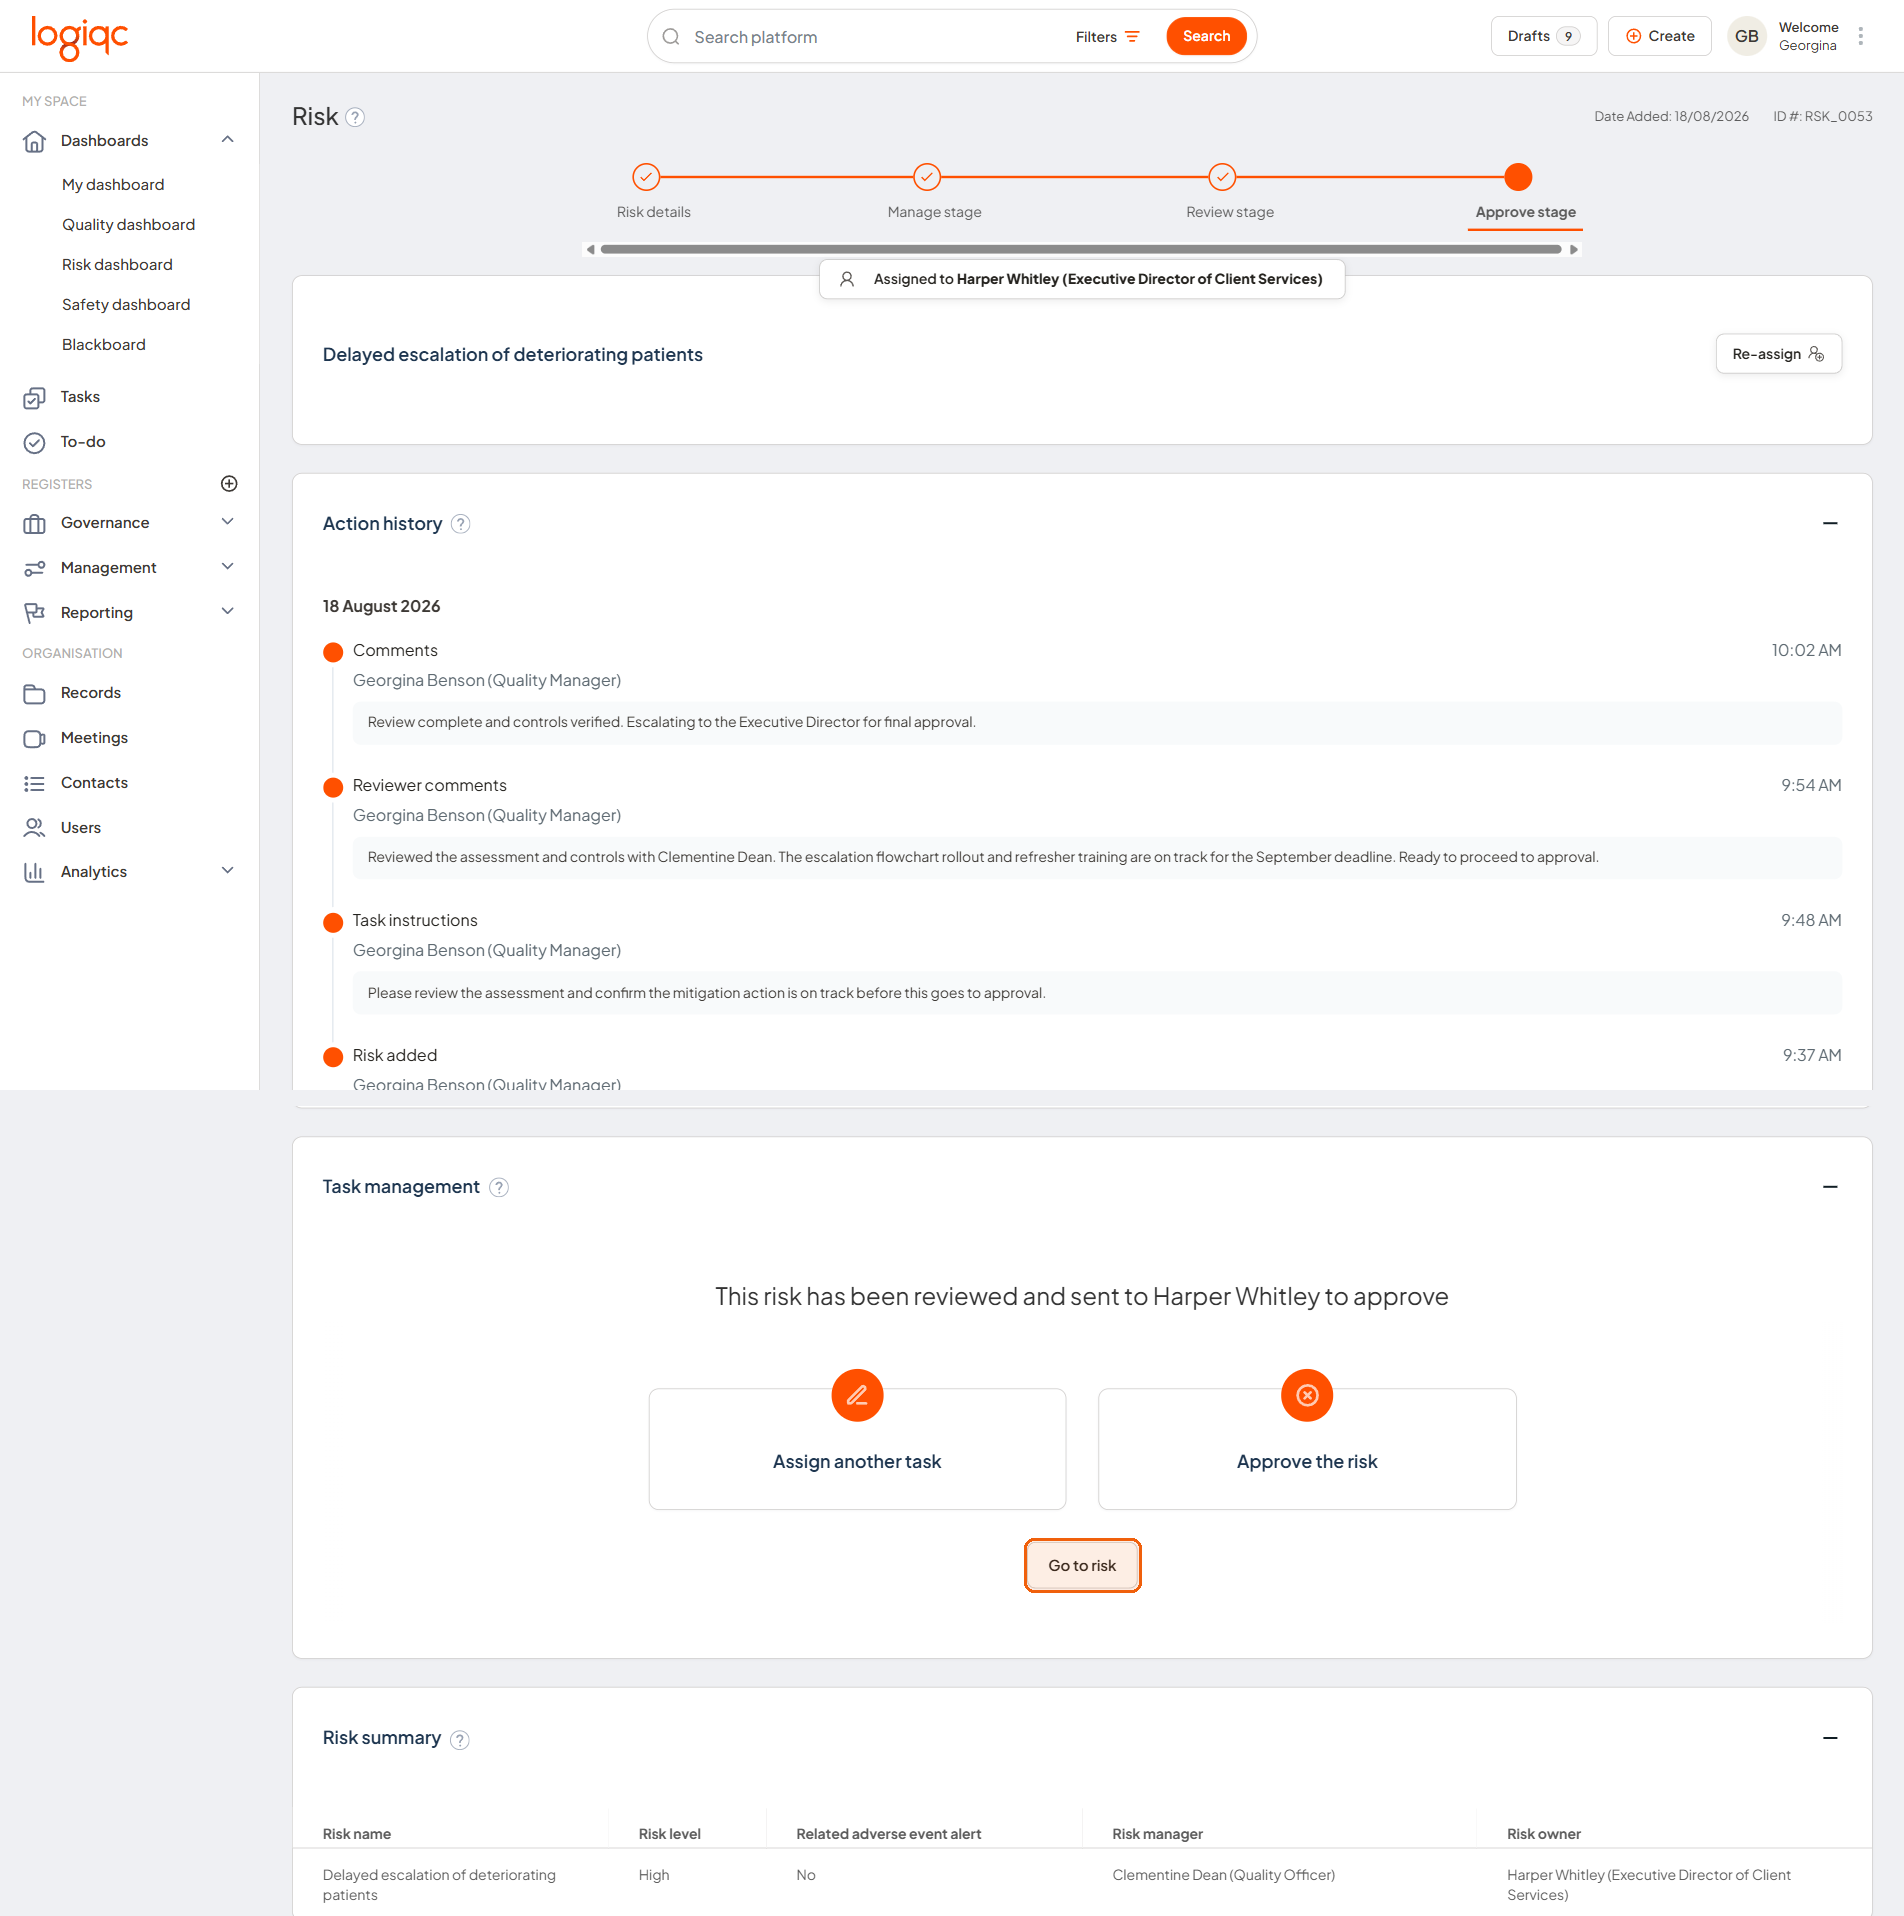Open My dashboard

[x=113, y=185]
